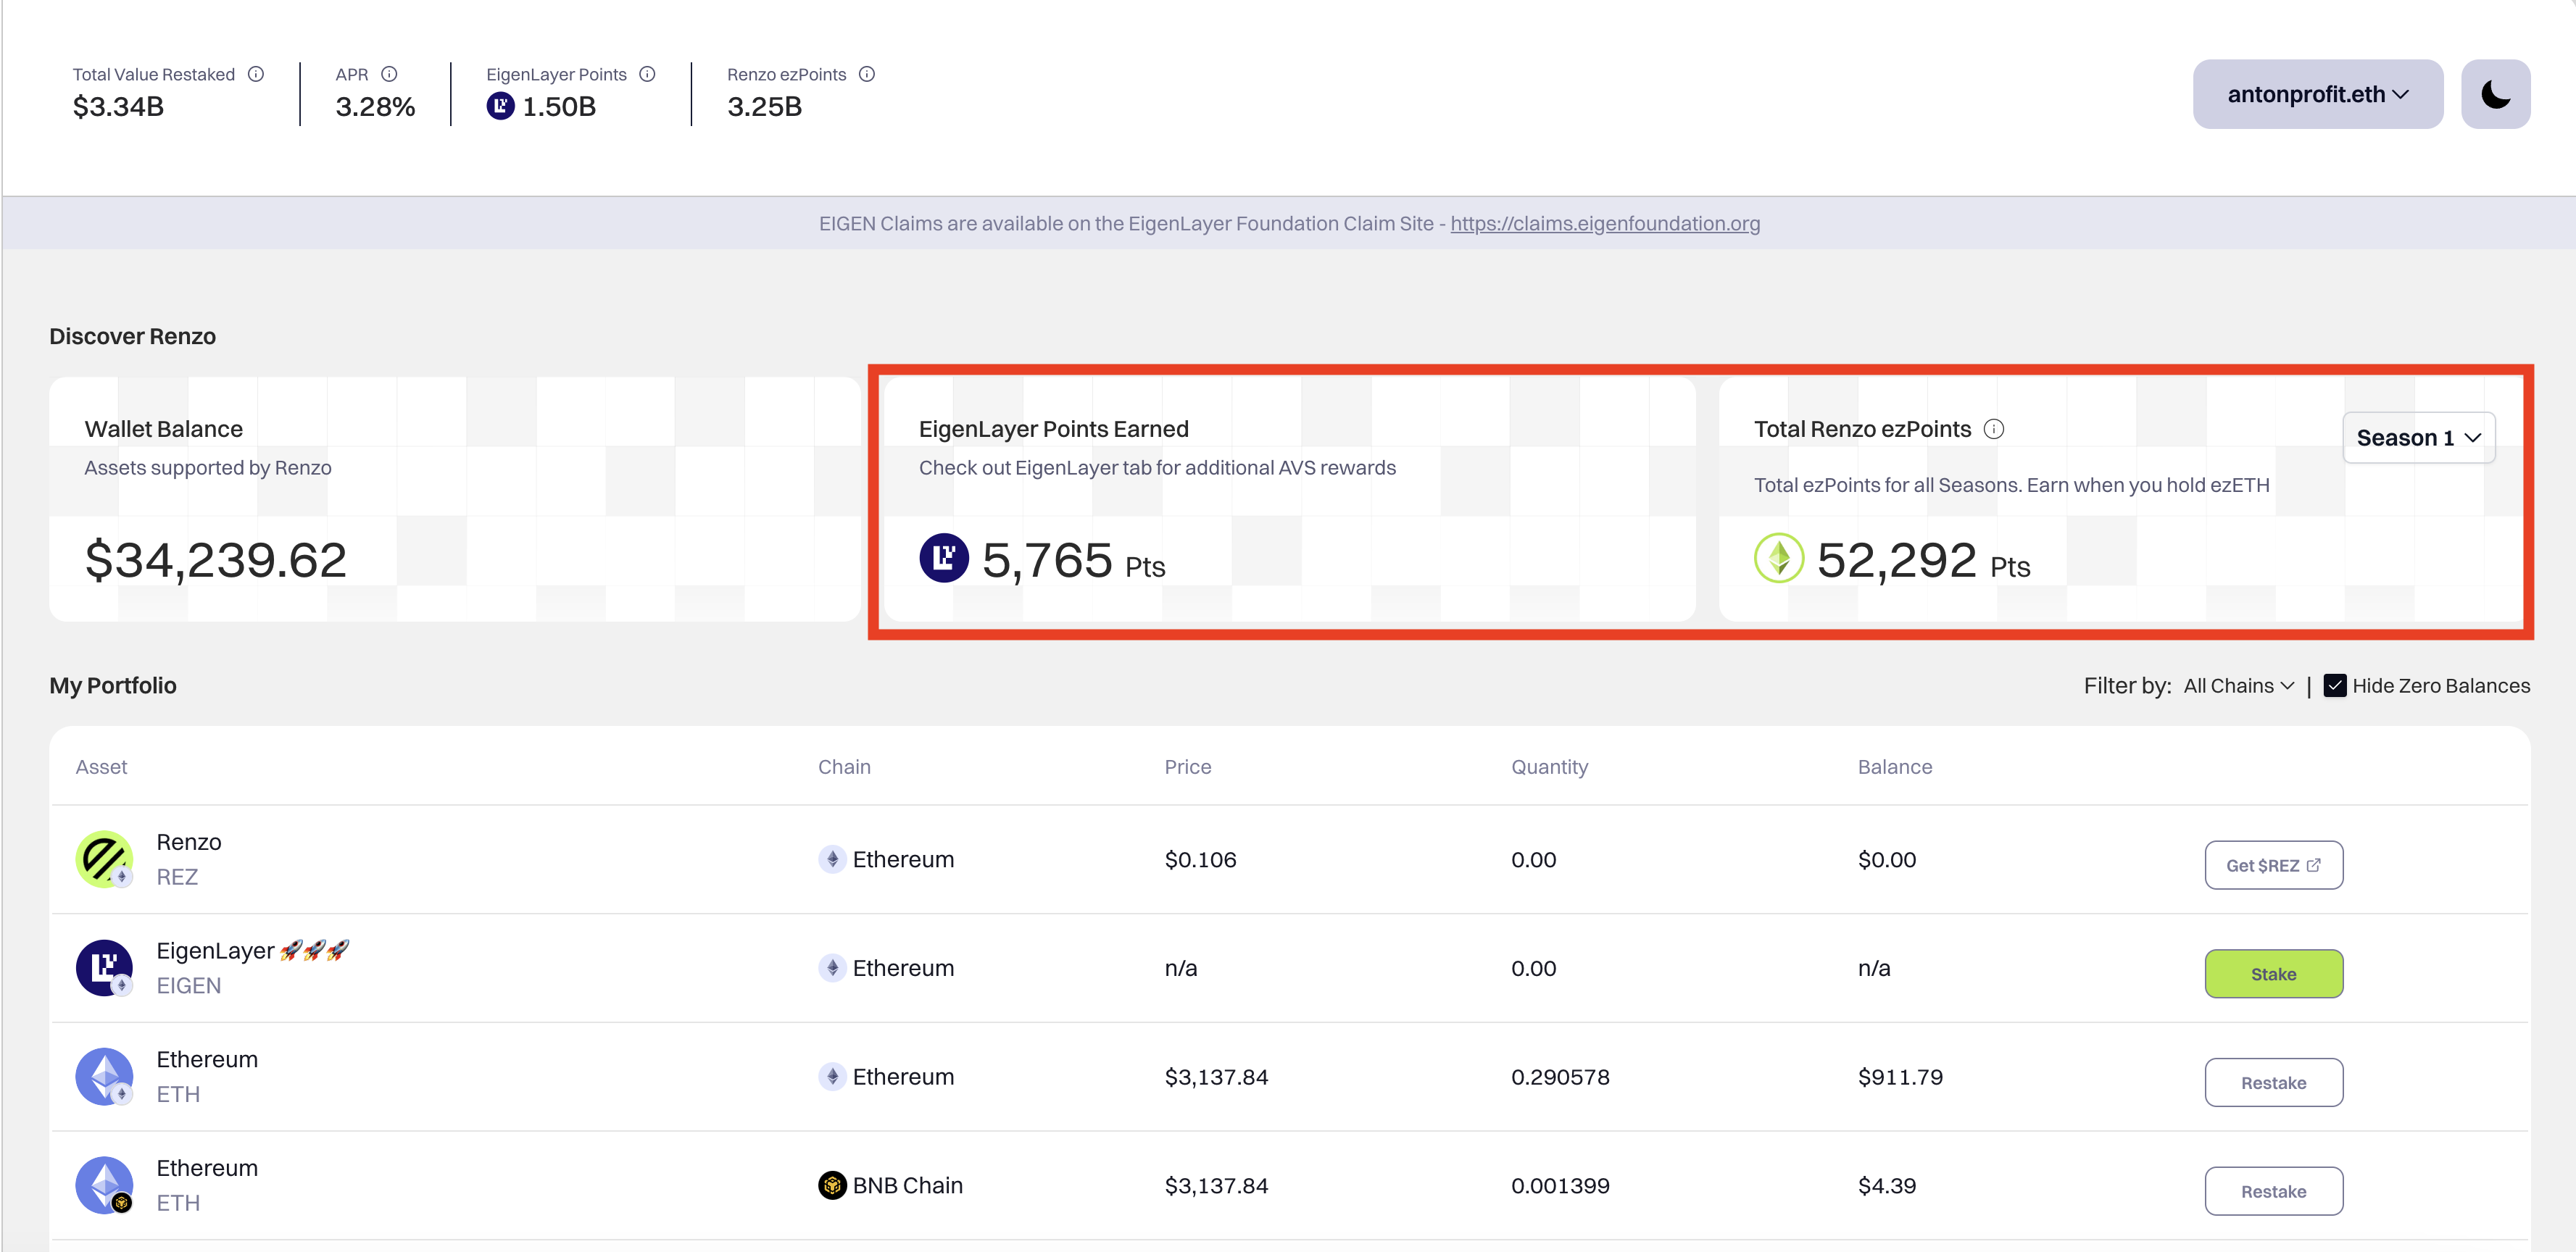Viewport: 2576px width, 1252px height.
Task: Click the Get $REZ button
Action: pos(2272,865)
